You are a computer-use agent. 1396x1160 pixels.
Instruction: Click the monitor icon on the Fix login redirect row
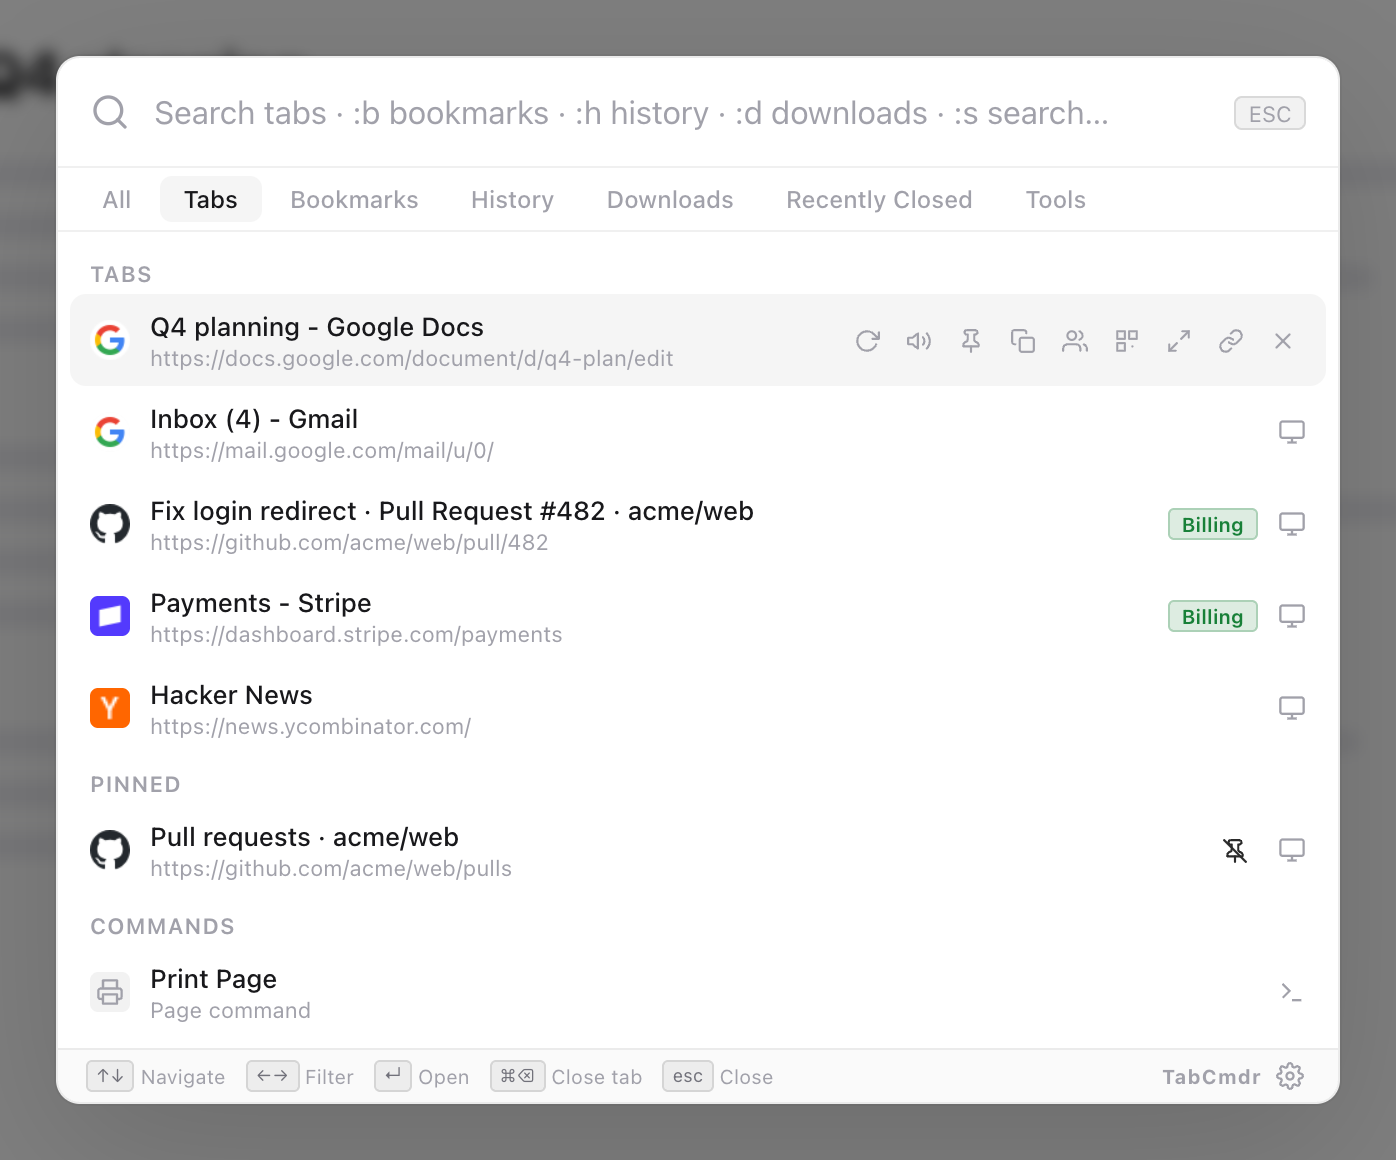pyautogui.click(x=1292, y=524)
